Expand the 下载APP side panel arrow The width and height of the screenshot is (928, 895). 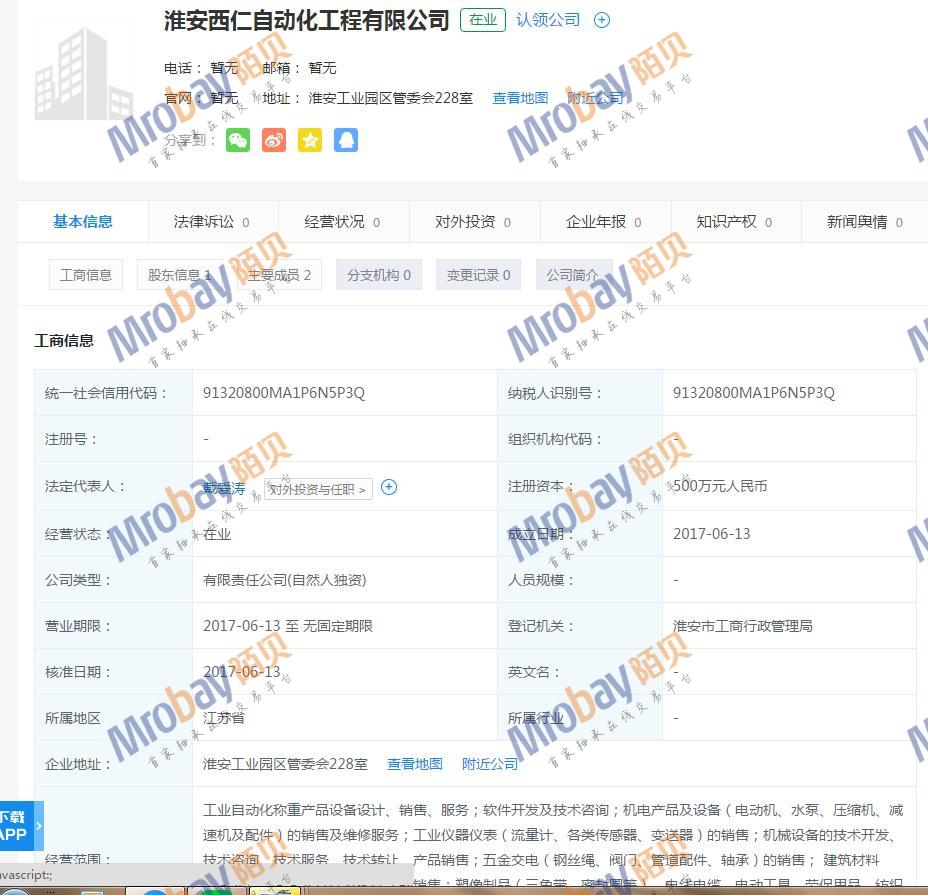[39, 826]
